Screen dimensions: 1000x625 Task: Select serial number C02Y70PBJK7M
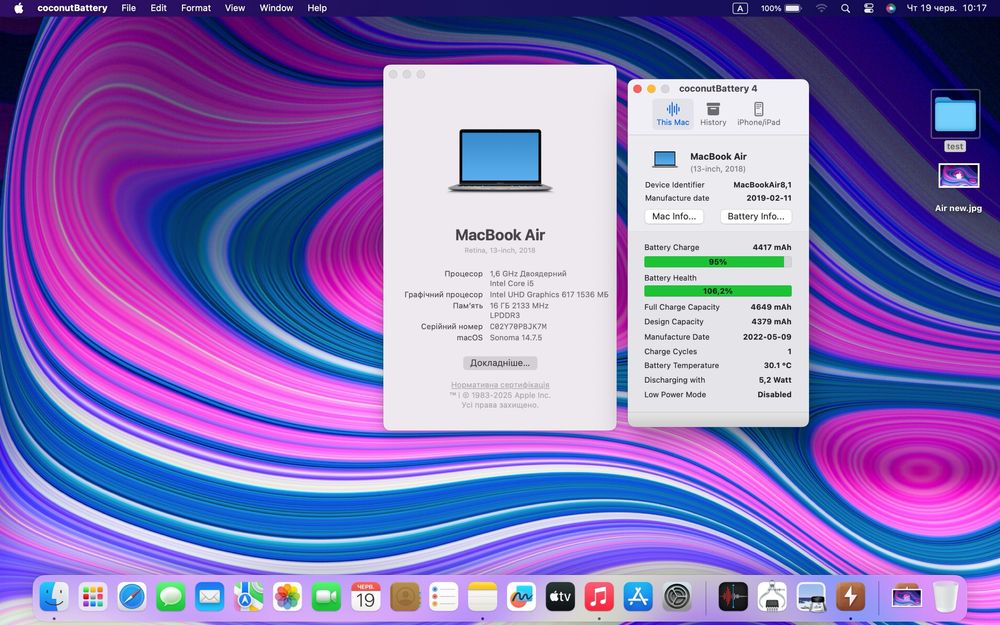point(518,327)
